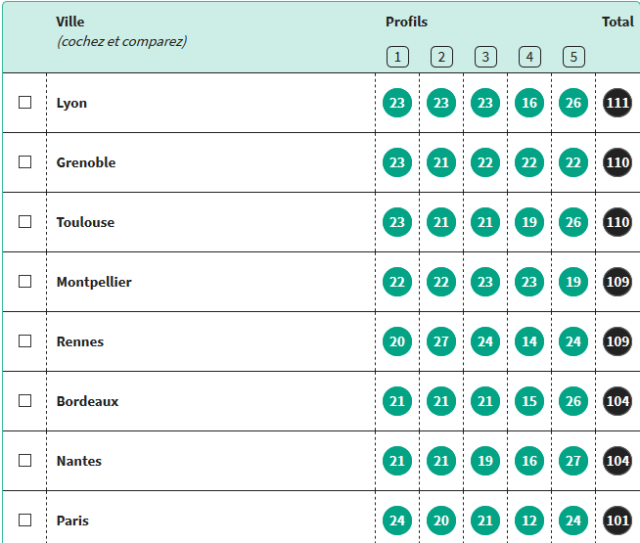Open the Rennes city name
The width and height of the screenshot is (640, 543).
[x=80, y=342]
